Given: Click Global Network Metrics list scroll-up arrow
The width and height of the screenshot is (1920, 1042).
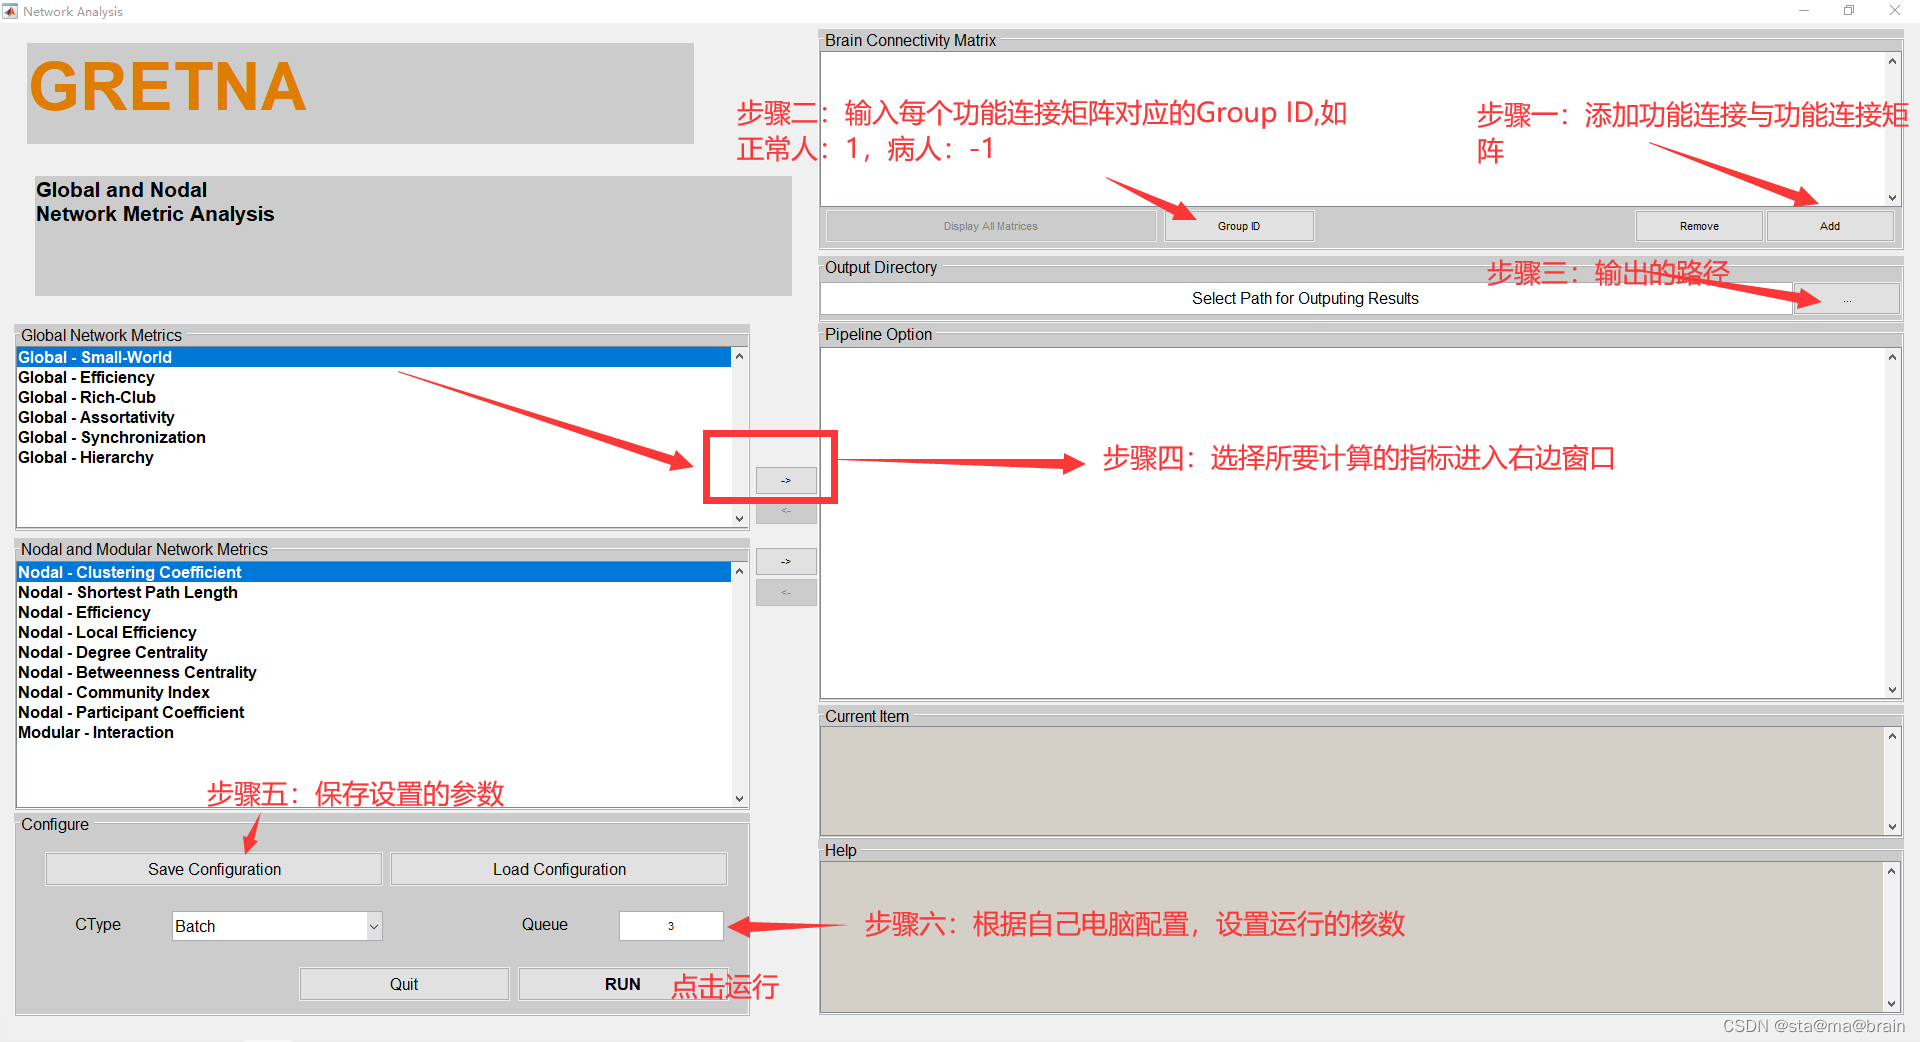Looking at the screenshot, I should tap(739, 357).
